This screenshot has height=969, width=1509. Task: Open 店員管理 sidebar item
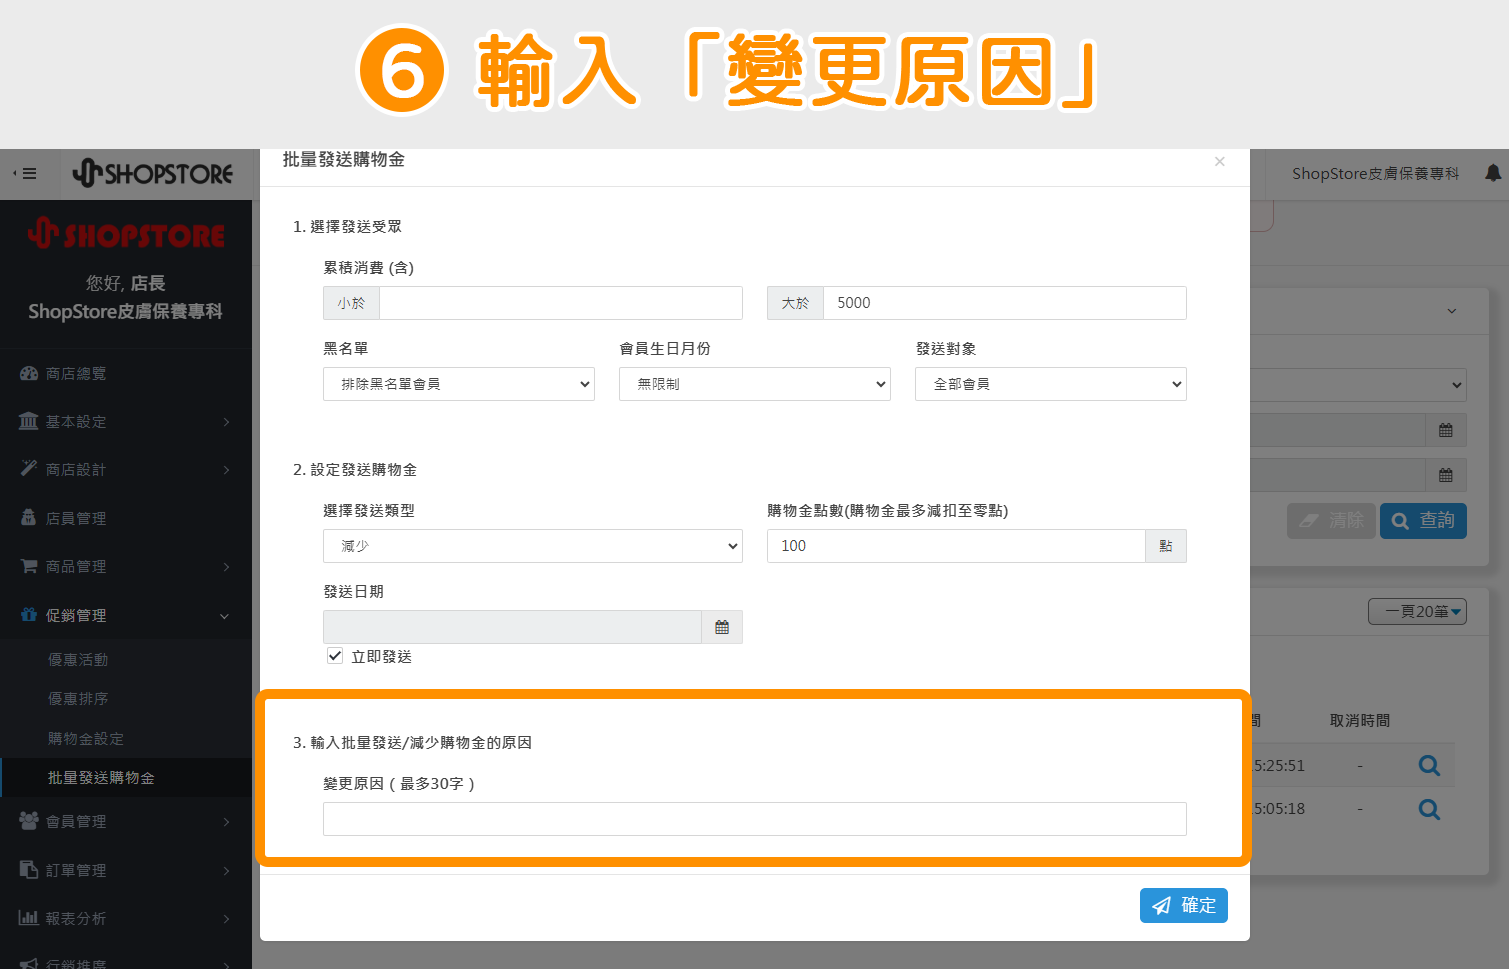click(x=126, y=518)
